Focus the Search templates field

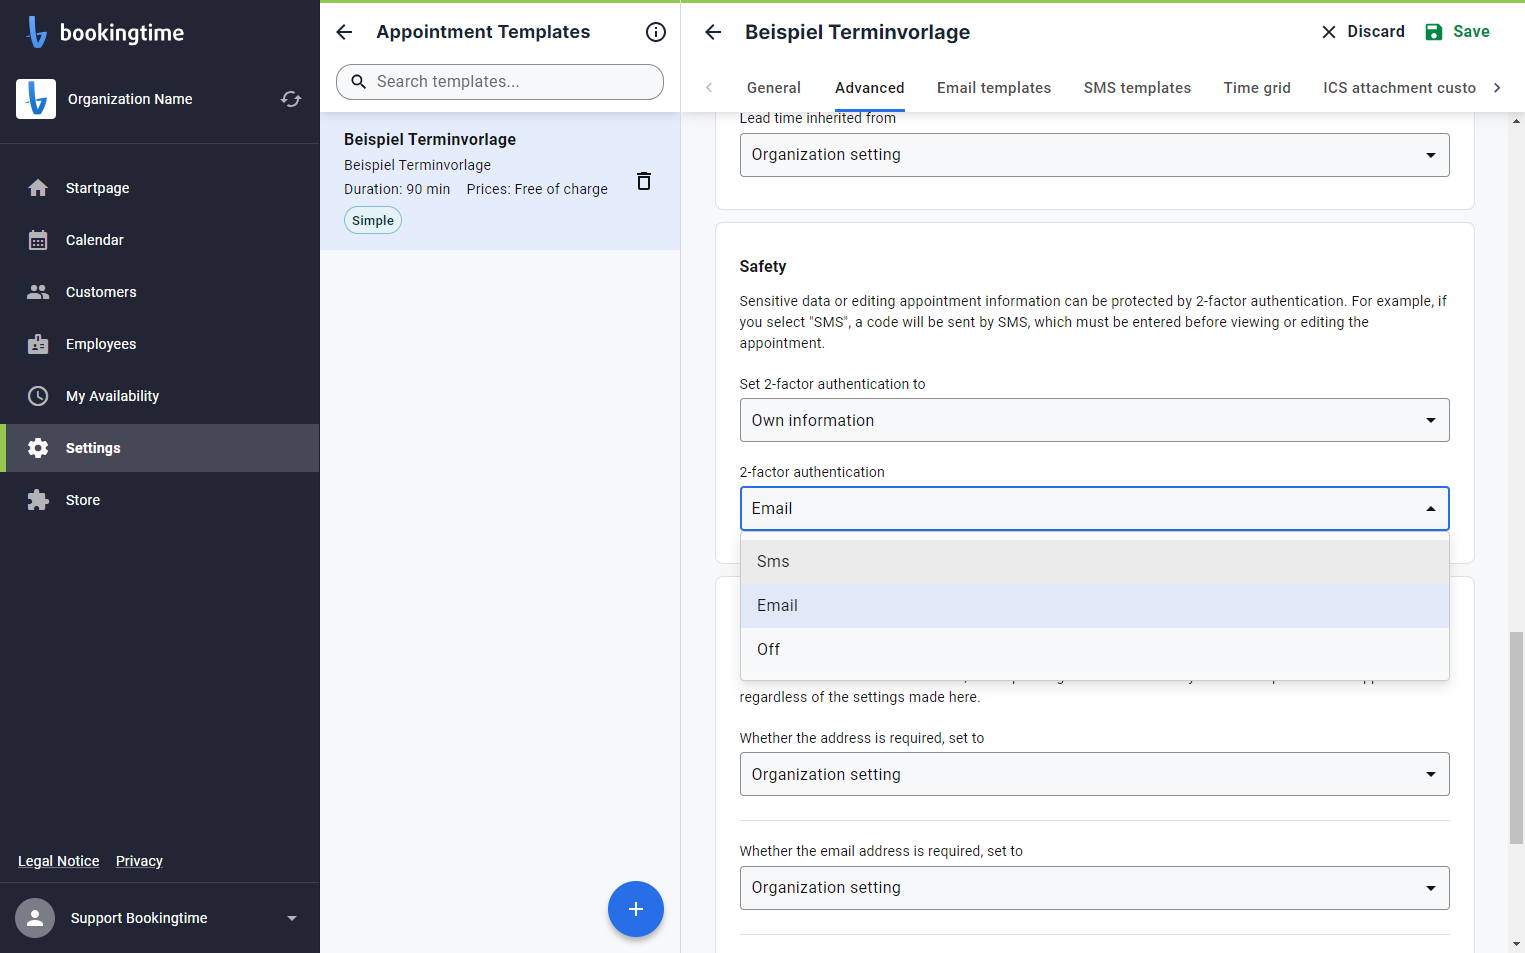500,82
